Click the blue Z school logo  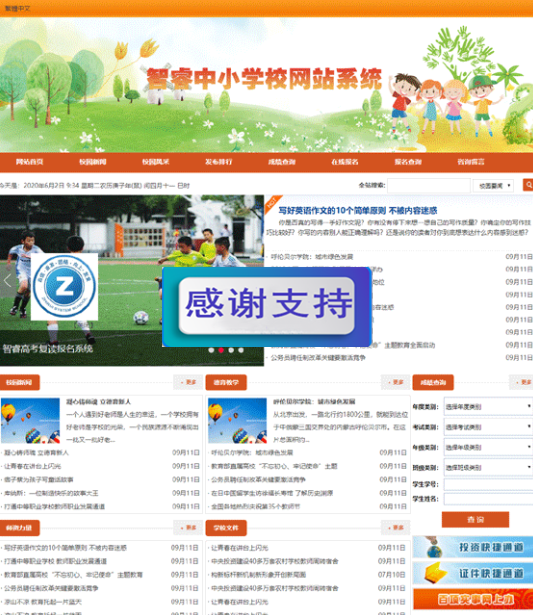(64, 287)
